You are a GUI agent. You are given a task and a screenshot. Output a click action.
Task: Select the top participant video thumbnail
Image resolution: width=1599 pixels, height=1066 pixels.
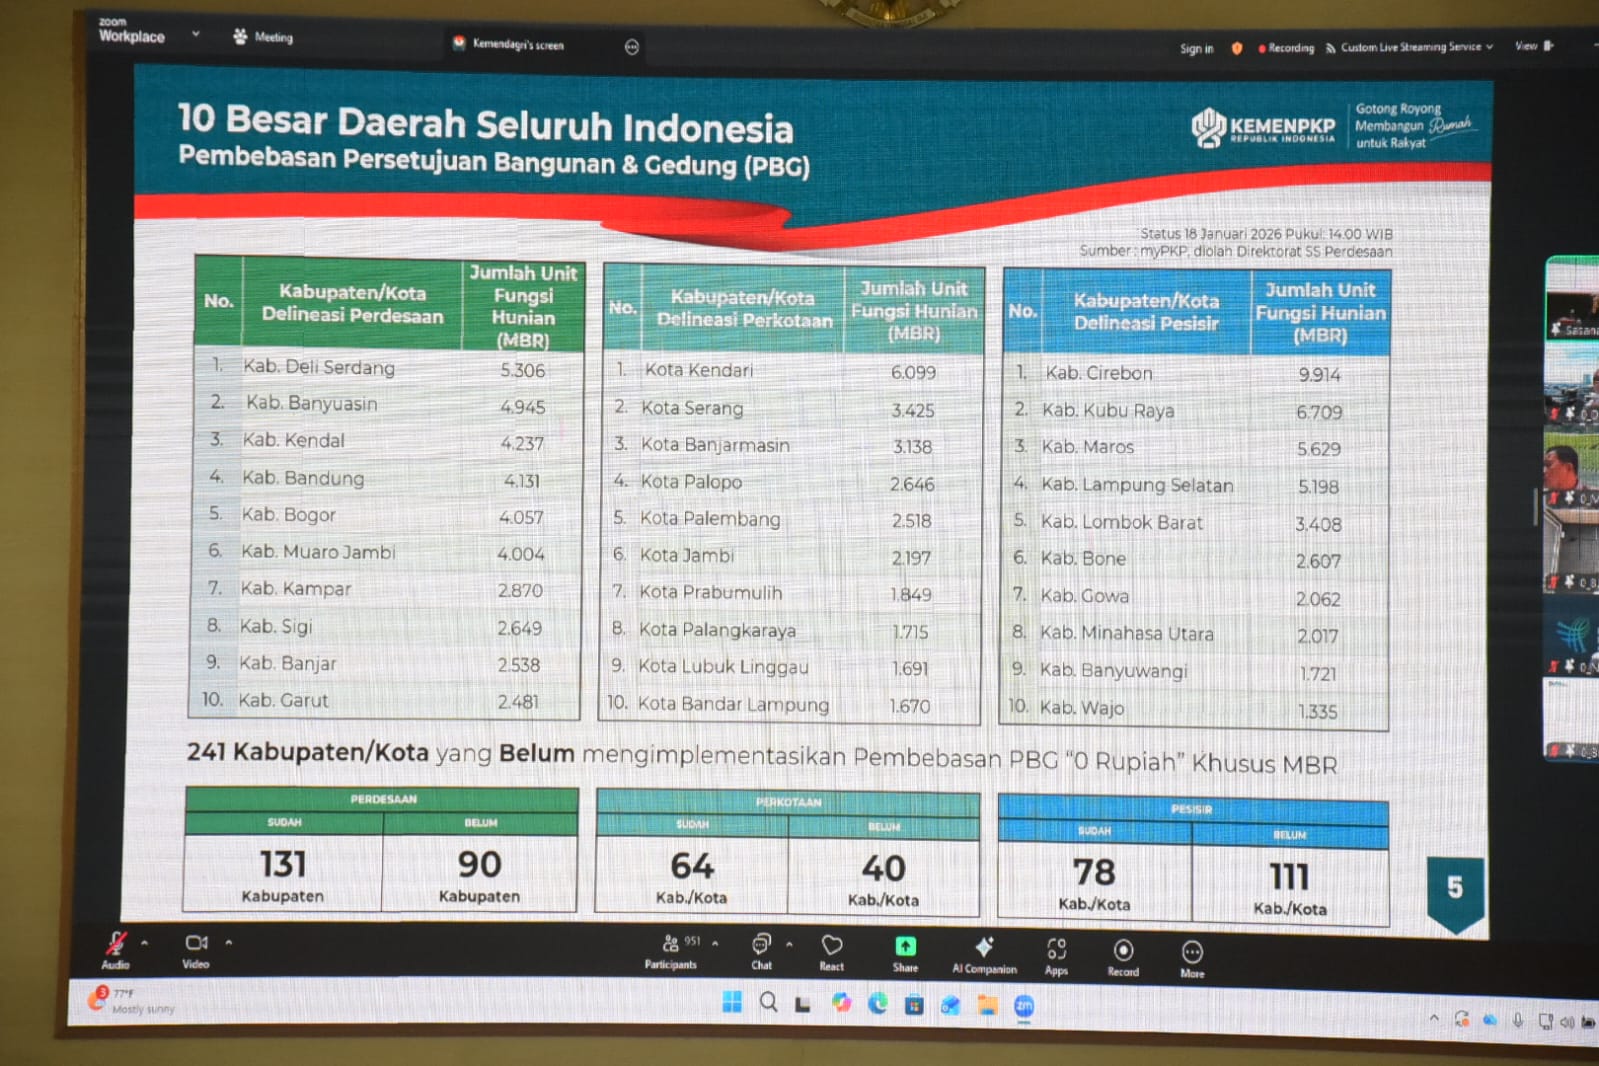tap(1572, 300)
